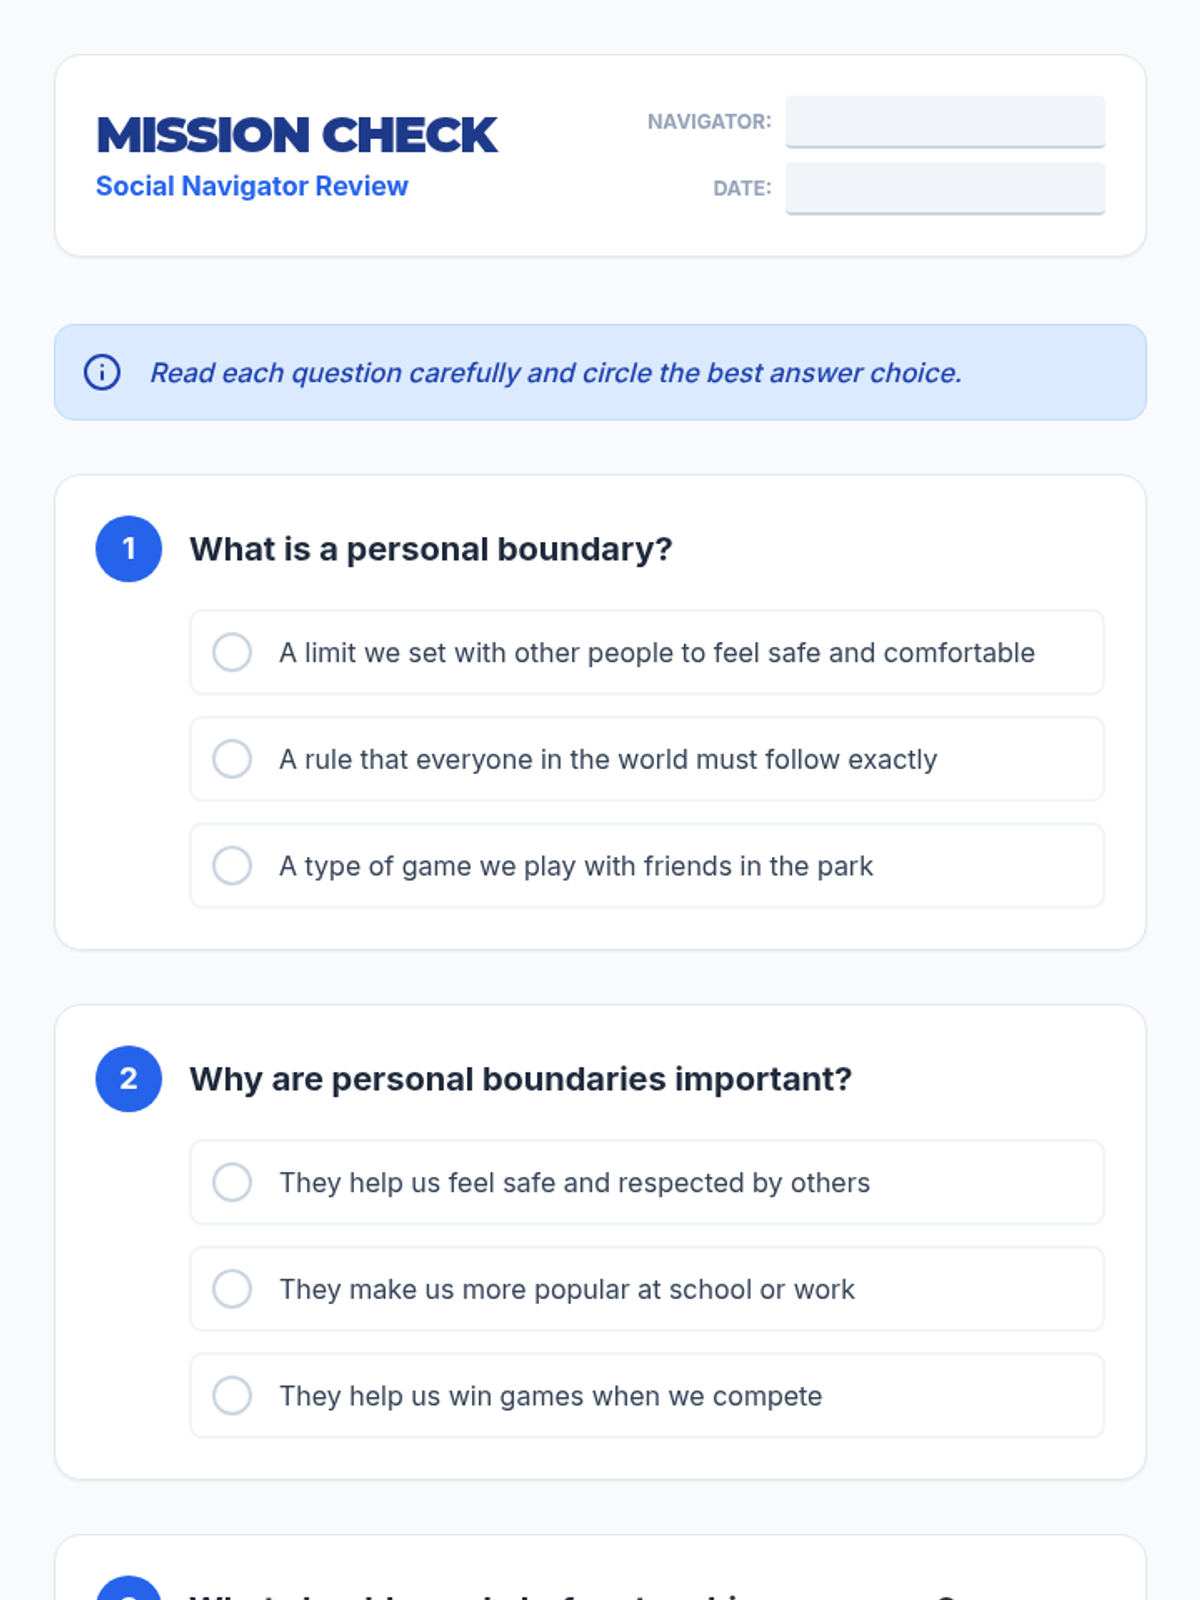Click the info icon in instructions banner

(102, 372)
